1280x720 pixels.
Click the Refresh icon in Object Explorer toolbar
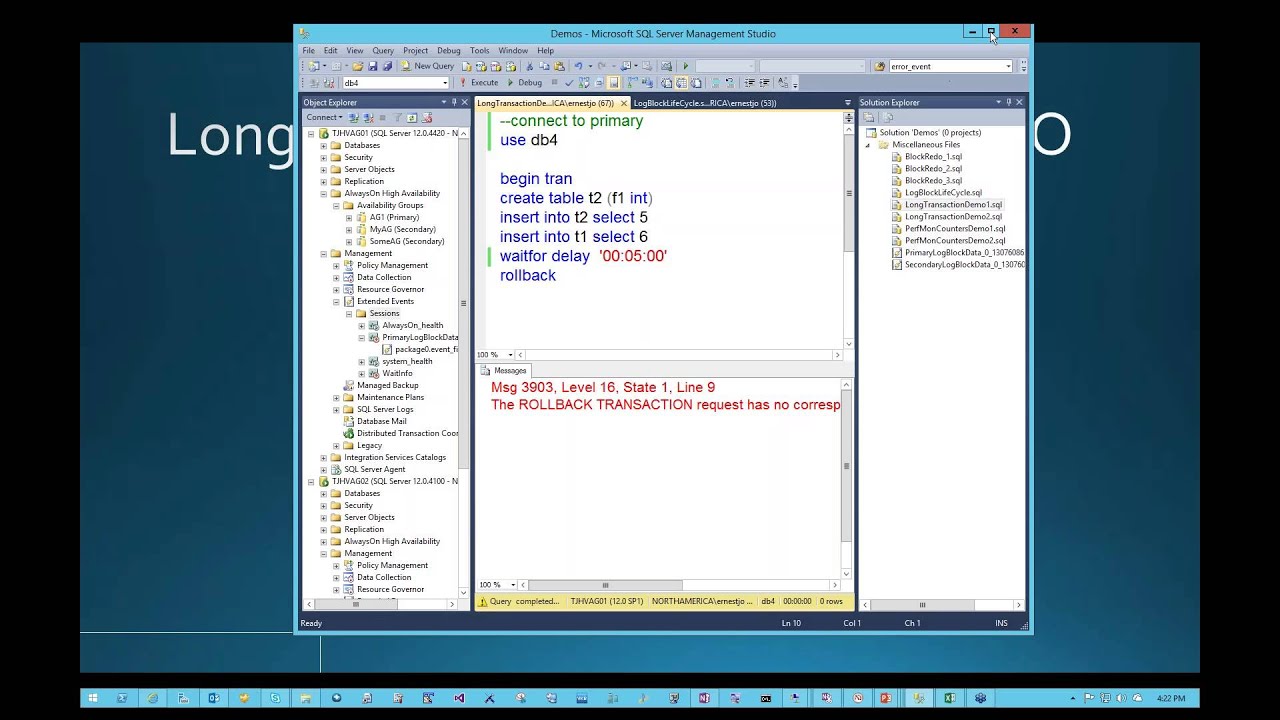(x=411, y=118)
